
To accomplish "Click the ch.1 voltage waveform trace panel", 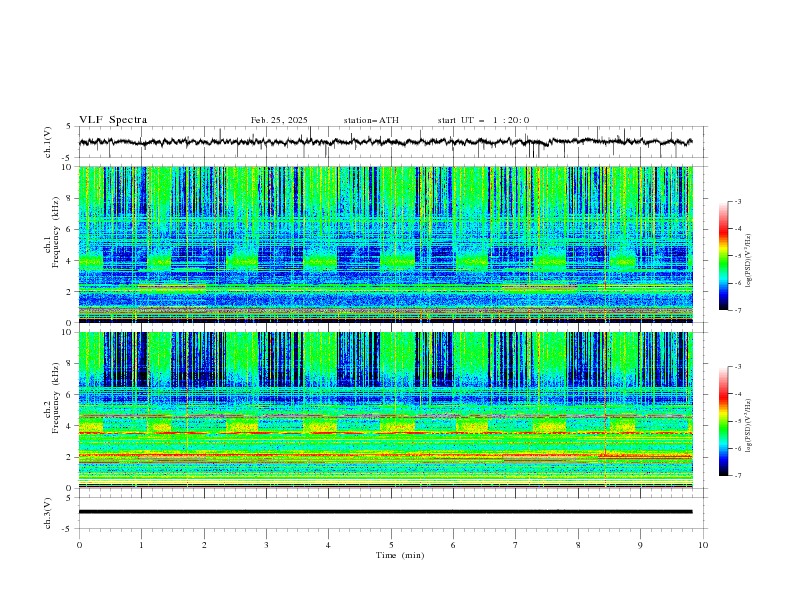I will (393, 142).
